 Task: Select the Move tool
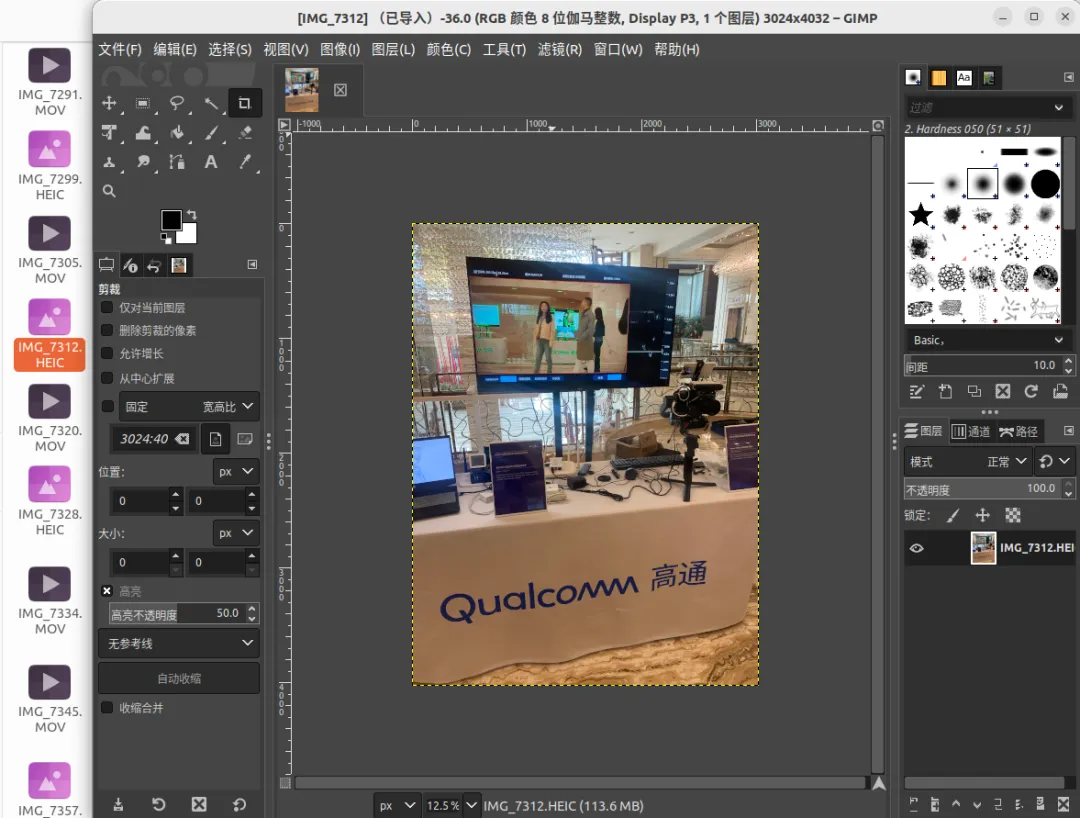[x=109, y=103]
